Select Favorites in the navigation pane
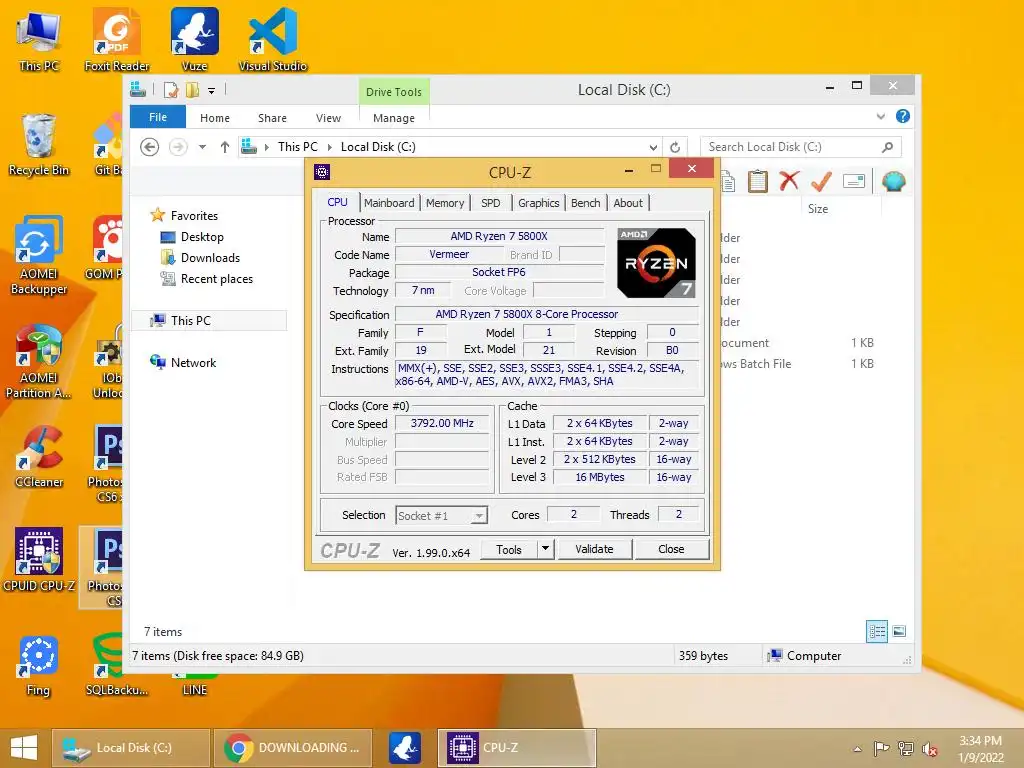 click(x=194, y=216)
